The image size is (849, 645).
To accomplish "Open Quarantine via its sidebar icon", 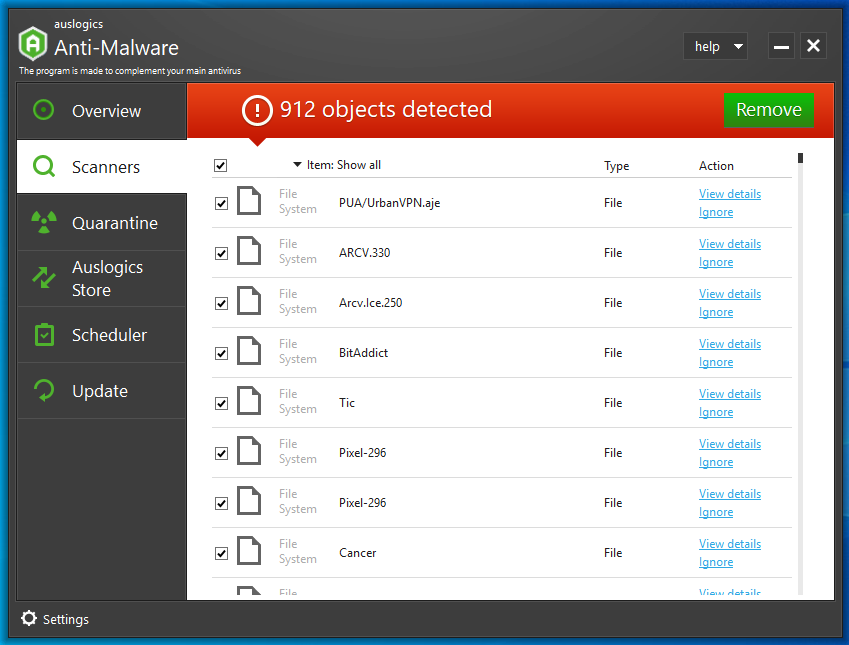I will [x=44, y=222].
